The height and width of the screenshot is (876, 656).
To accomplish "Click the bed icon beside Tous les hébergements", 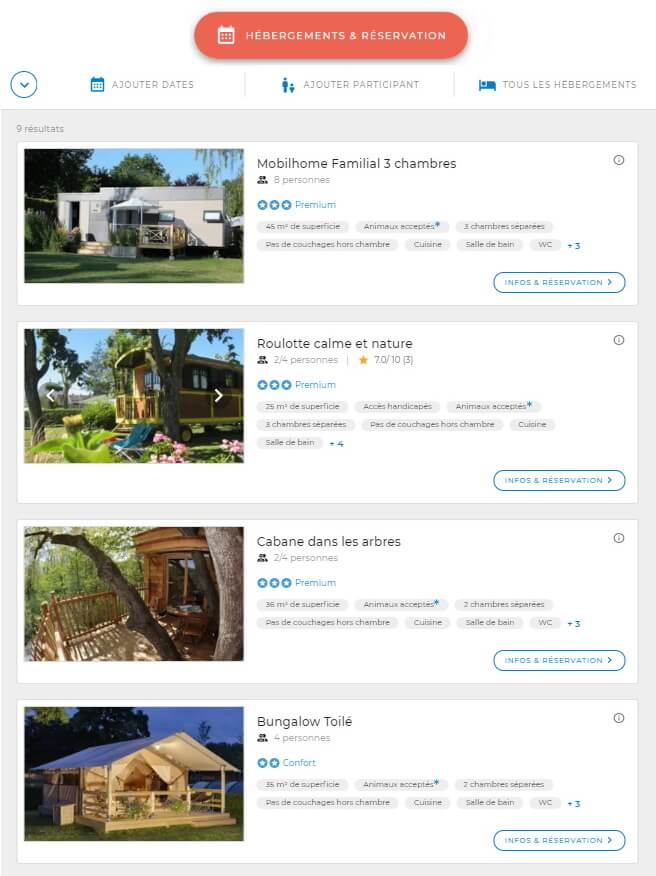I will [x=487, y=85].
